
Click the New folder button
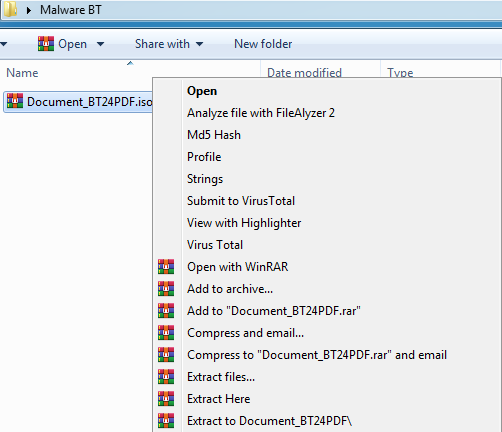(263, 44)
